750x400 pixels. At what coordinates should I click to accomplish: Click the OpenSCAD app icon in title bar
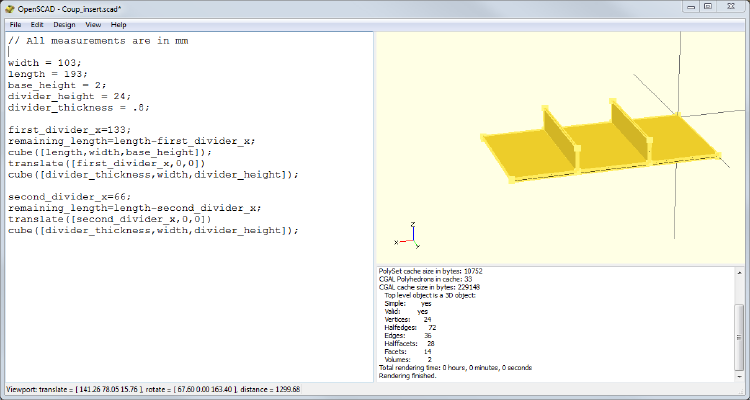pyautogui.click(x=11, y=8)
